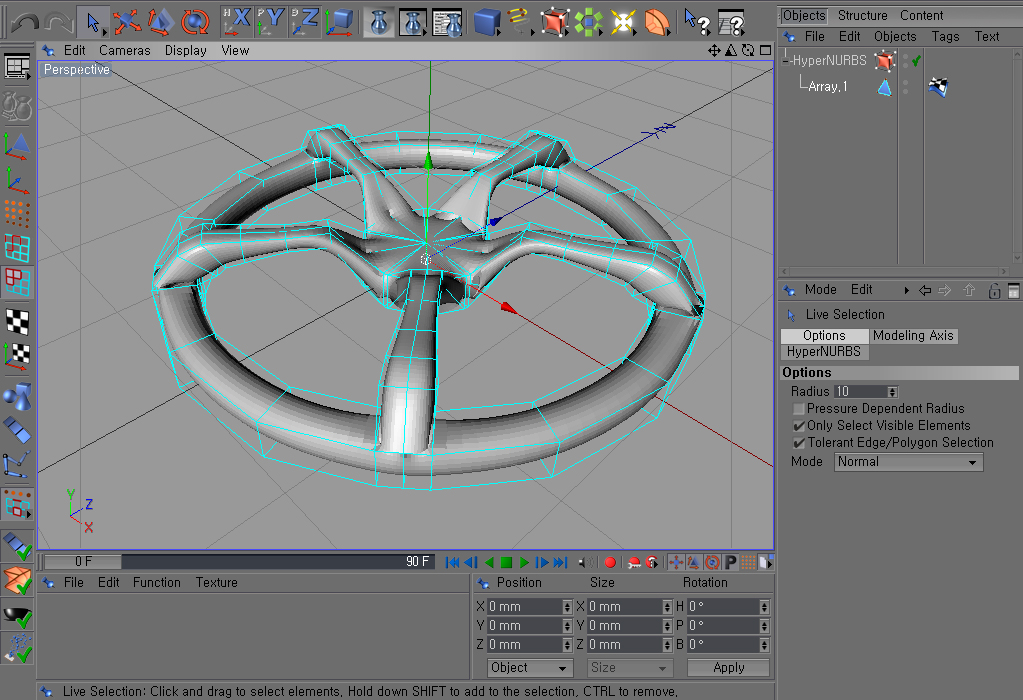Image resolution: width=1023 pixels, height=700 pixels.
Task: Toggle Z axis lock
Action: (304, 22)
